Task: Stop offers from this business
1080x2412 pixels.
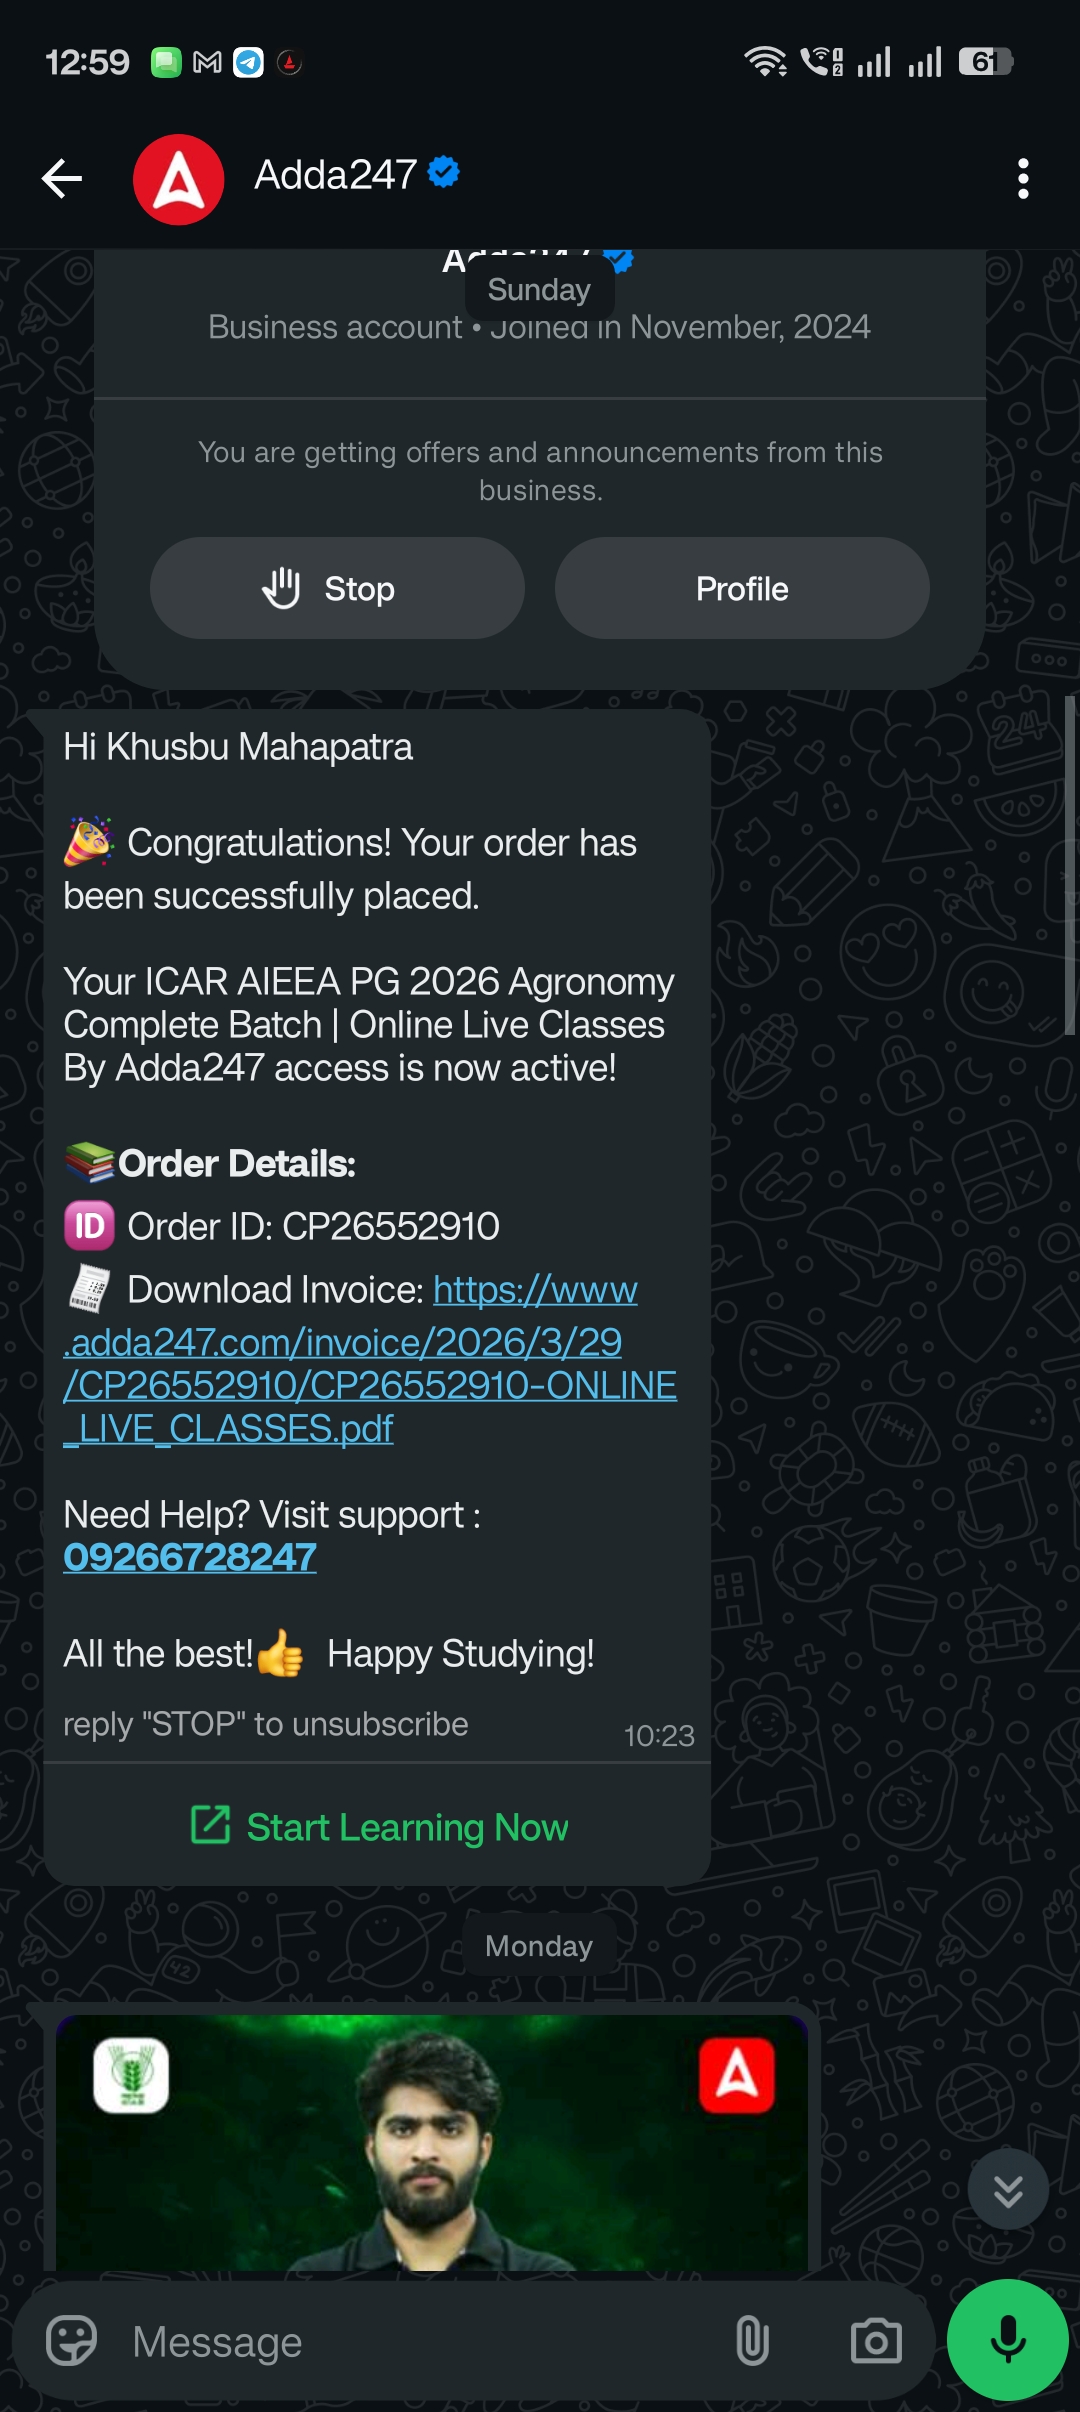Action: 337,588
